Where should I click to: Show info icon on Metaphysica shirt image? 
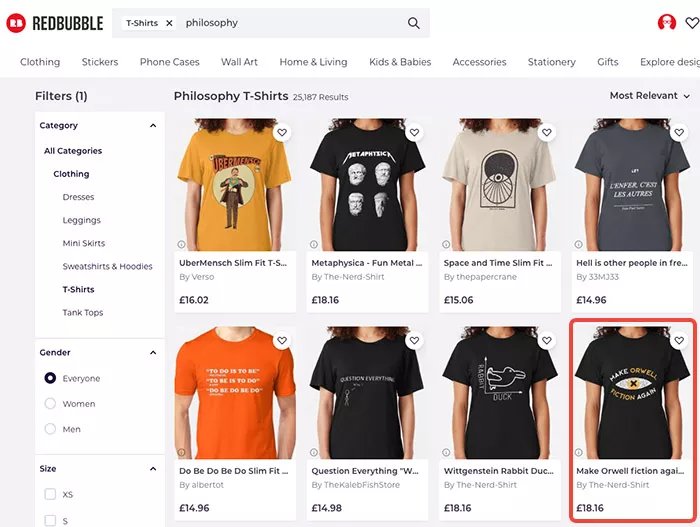314,244
